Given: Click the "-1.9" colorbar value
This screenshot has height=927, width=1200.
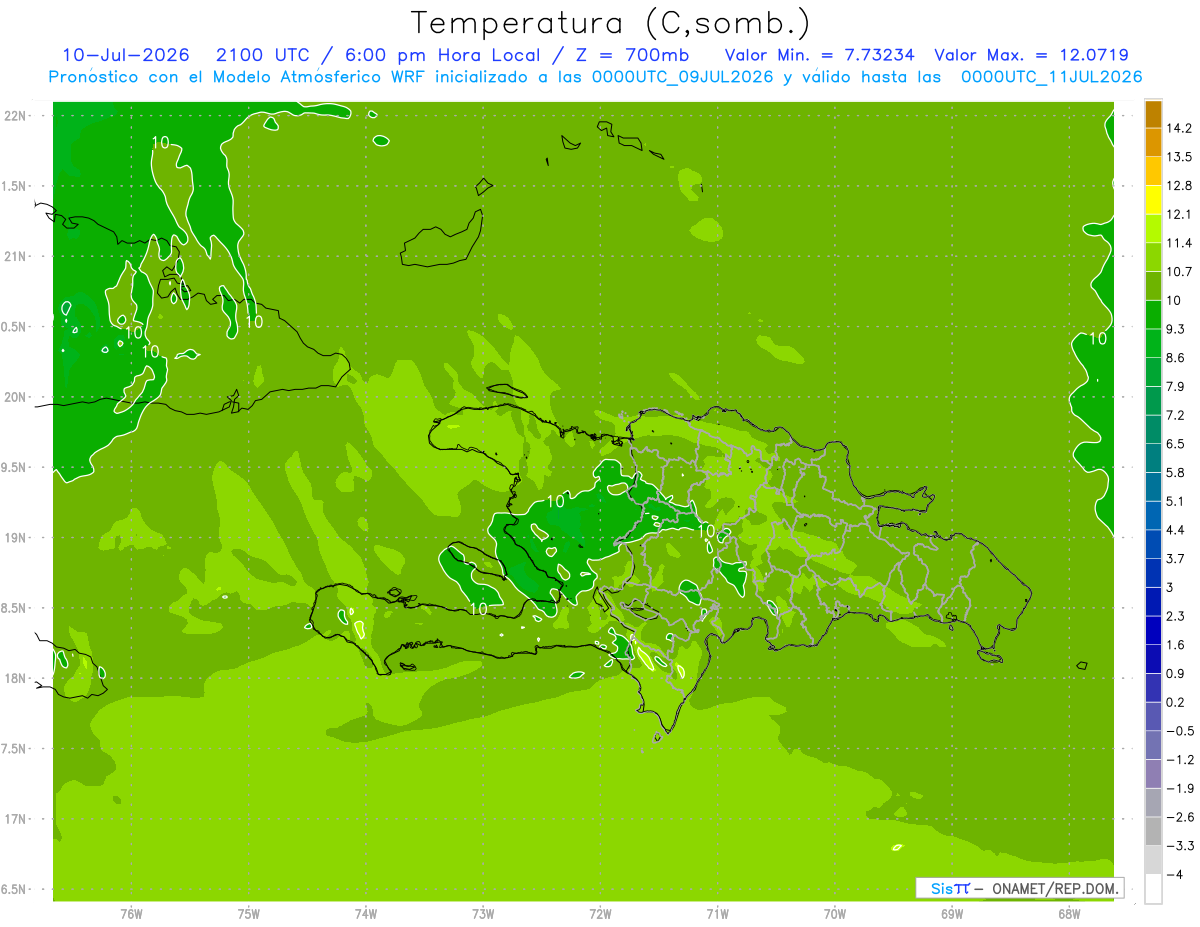Looking at the screenshot, I should [1179, 788].
